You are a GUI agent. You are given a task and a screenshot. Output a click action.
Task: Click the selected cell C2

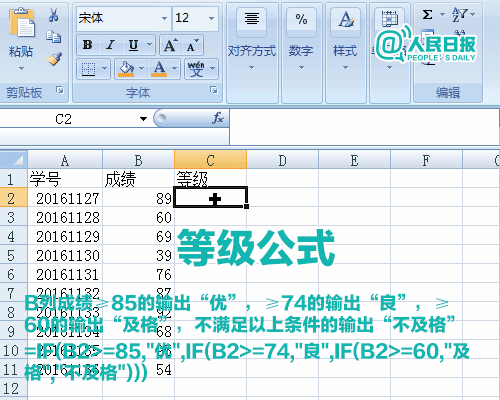tap(210, 197)
